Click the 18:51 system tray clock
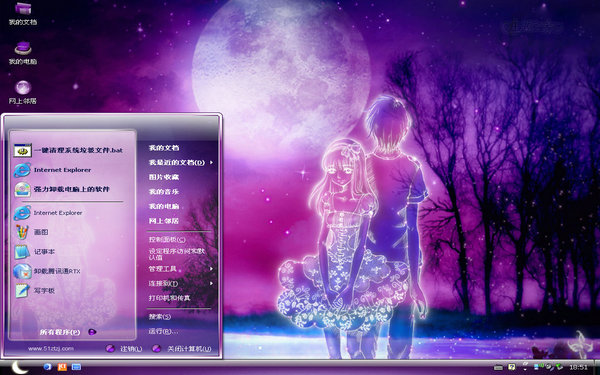The image size is (600, 375). click(579, 367)
